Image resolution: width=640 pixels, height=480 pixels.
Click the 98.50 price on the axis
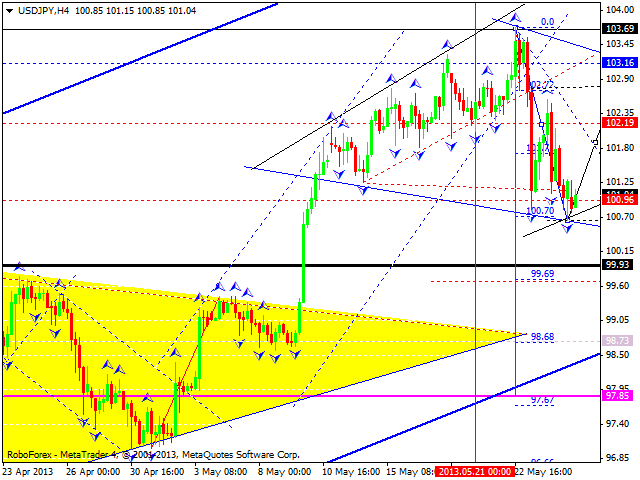click(618, 355)
